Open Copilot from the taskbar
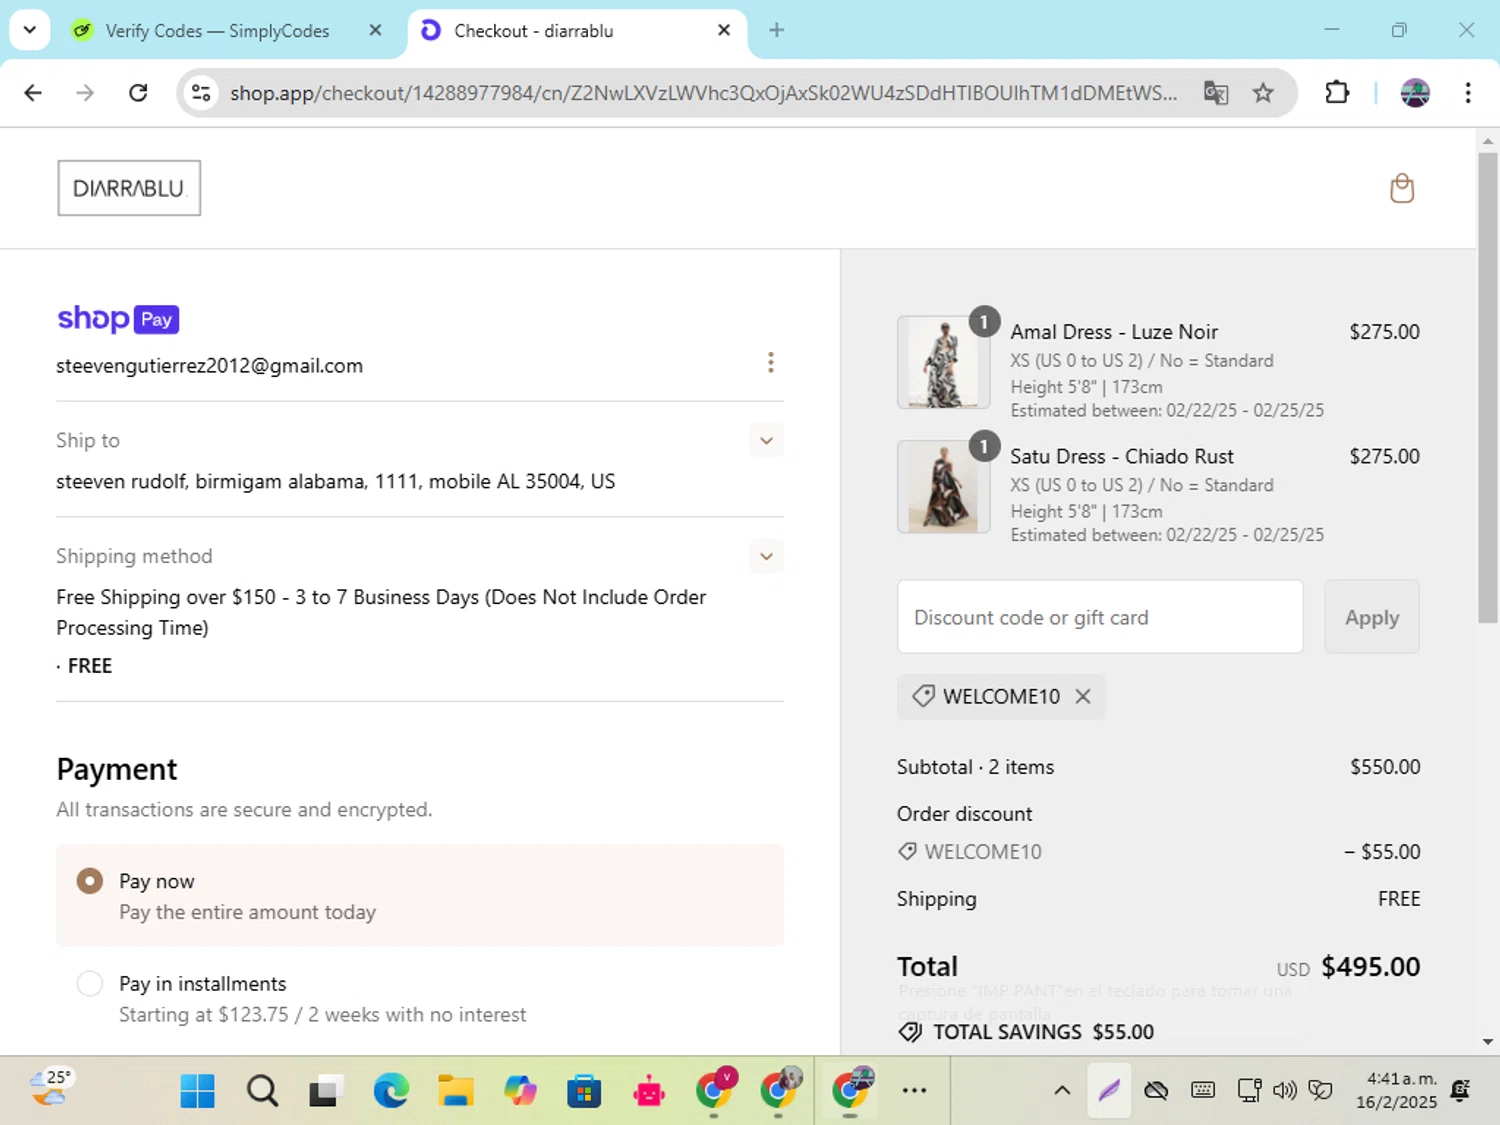Viewport: 1500px width, 1125px height. pyautogui.click(x=520, y=1091)
